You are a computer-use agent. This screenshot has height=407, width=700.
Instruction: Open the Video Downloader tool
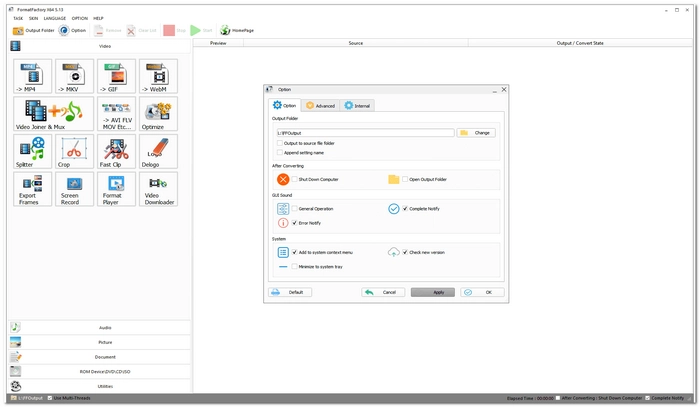coord(158,189)
